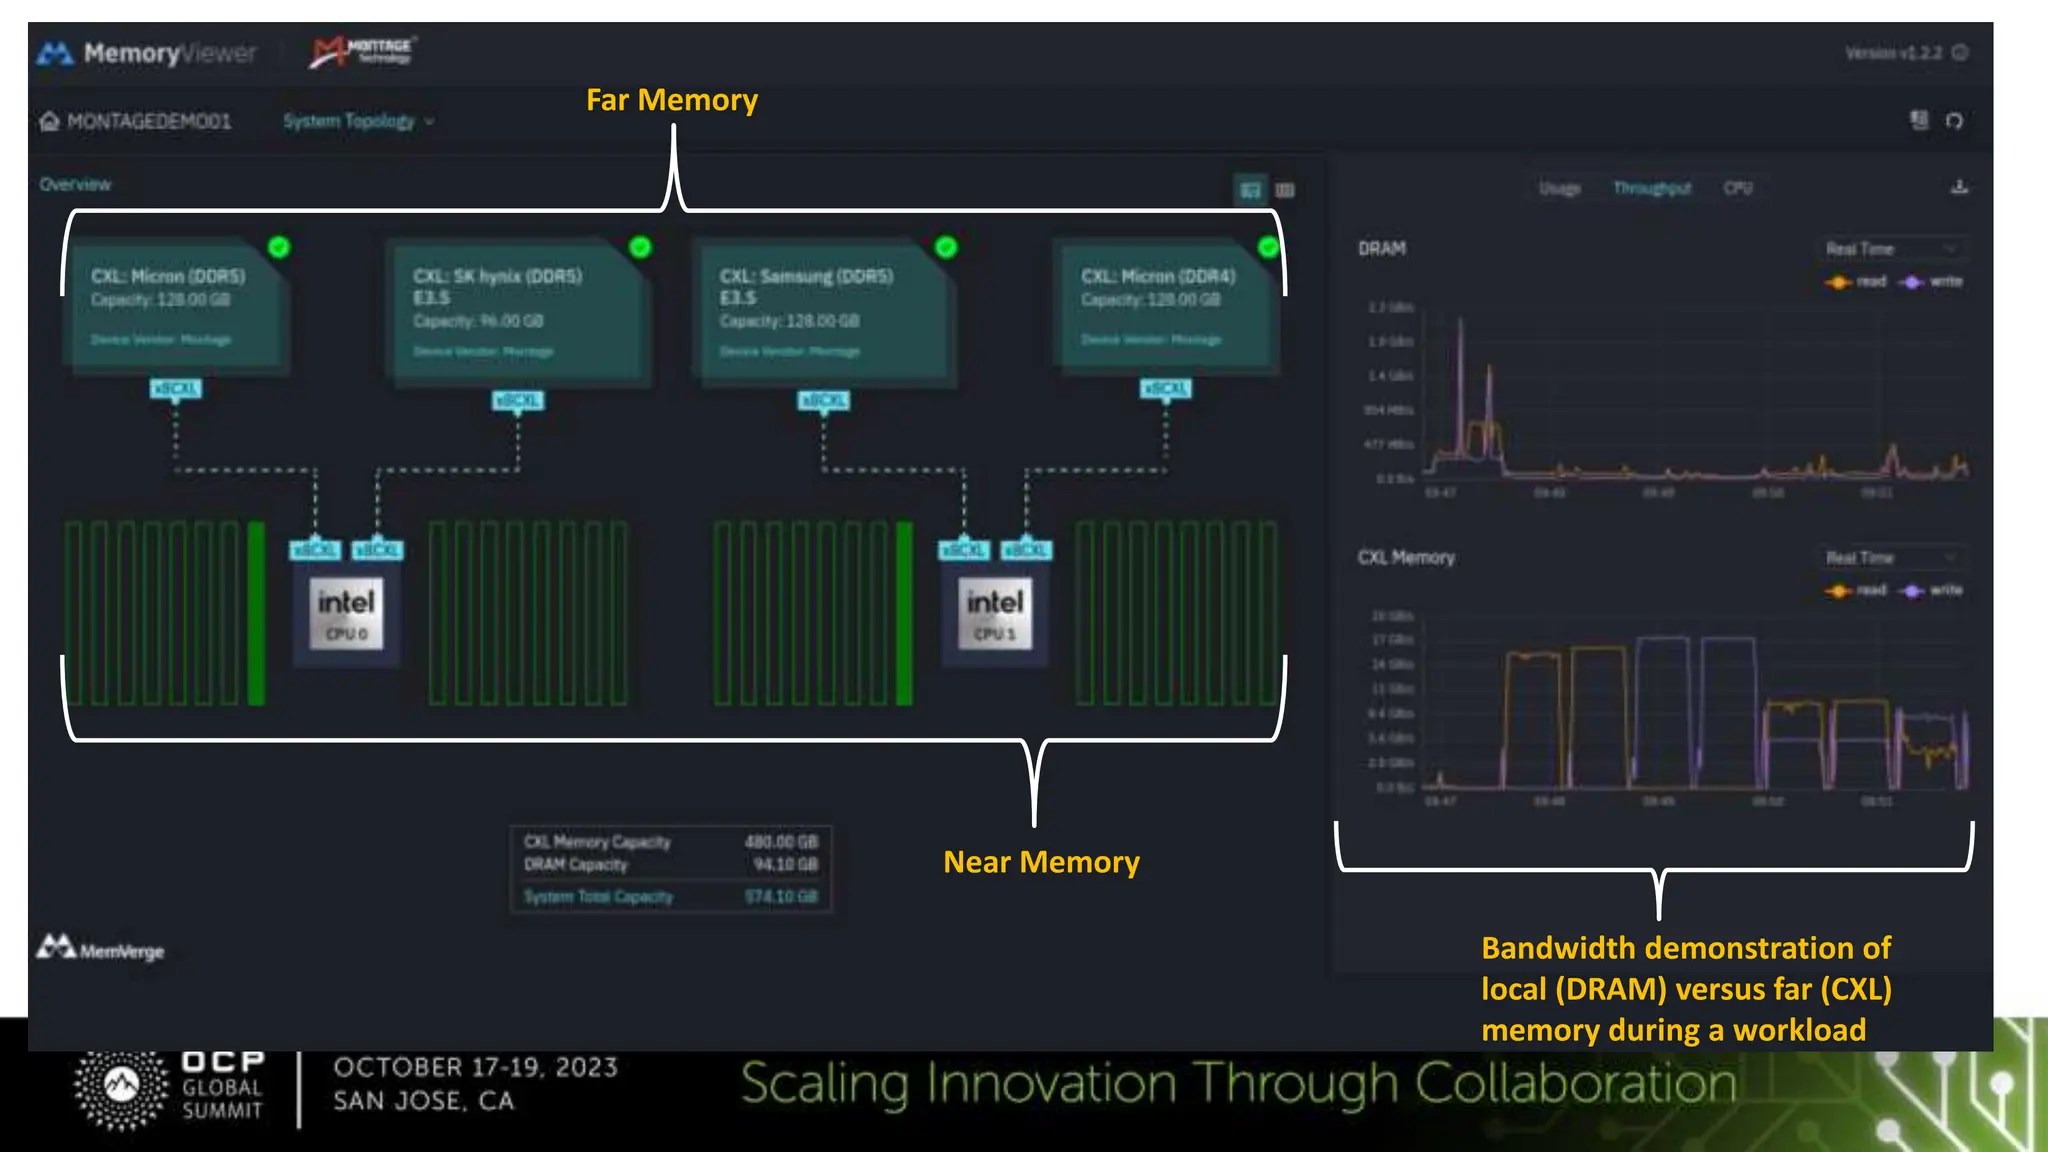Toggle the DRAM read series in the legend
Screen dimensions: 2048x1152
1856,282
